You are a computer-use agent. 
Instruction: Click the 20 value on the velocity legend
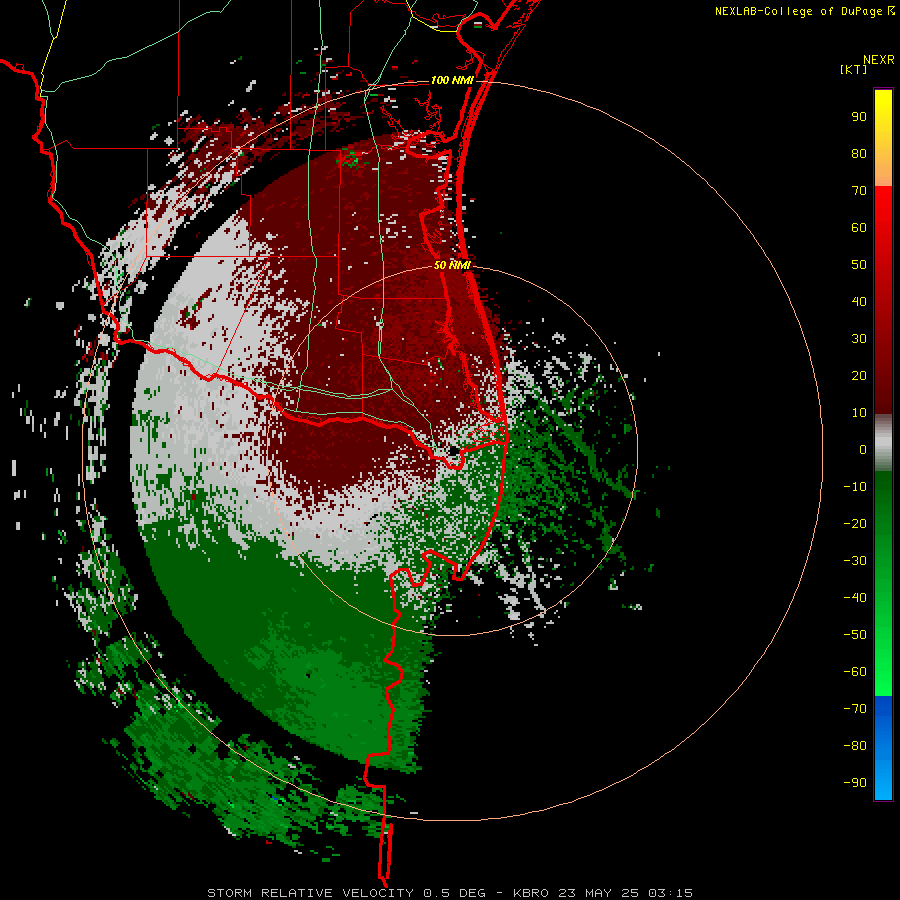(x=859, y=376)
